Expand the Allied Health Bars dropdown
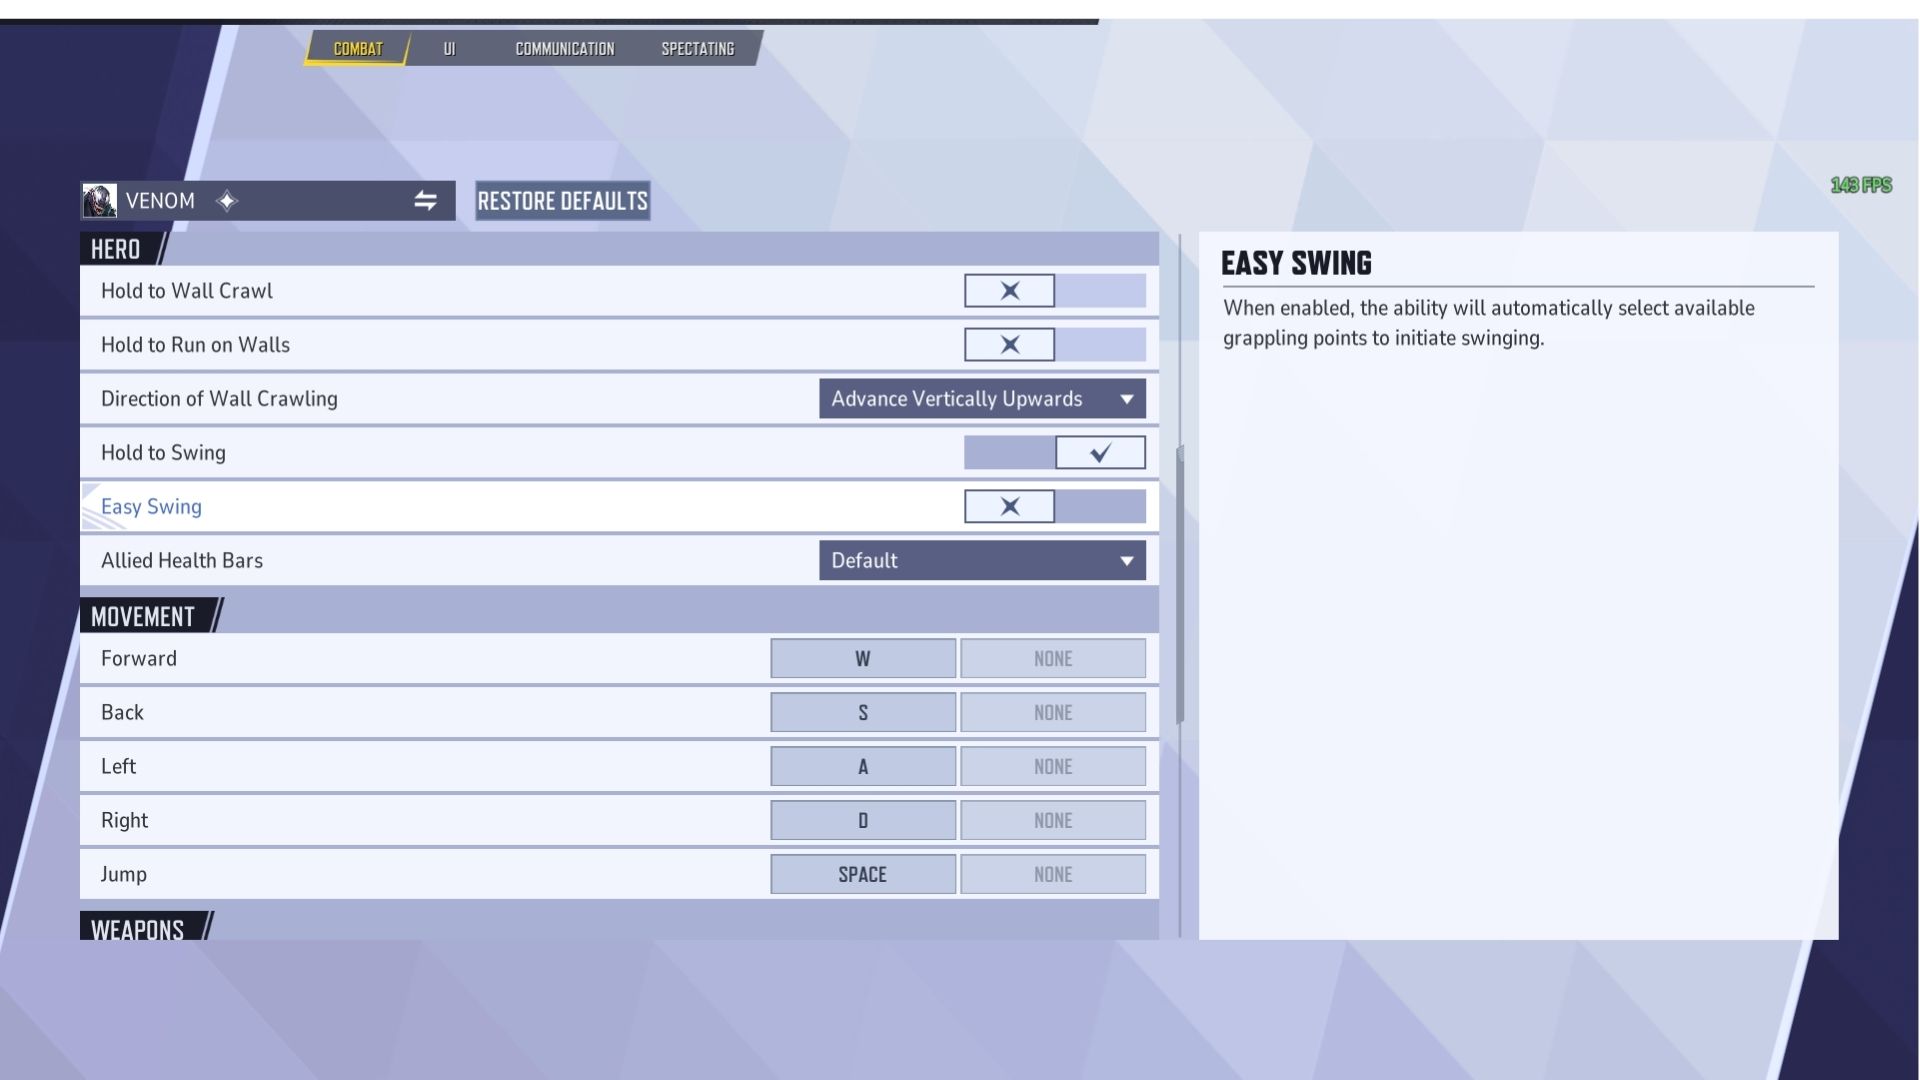Viewport: 1920px width, 1080px height. [x=981, y=561]
